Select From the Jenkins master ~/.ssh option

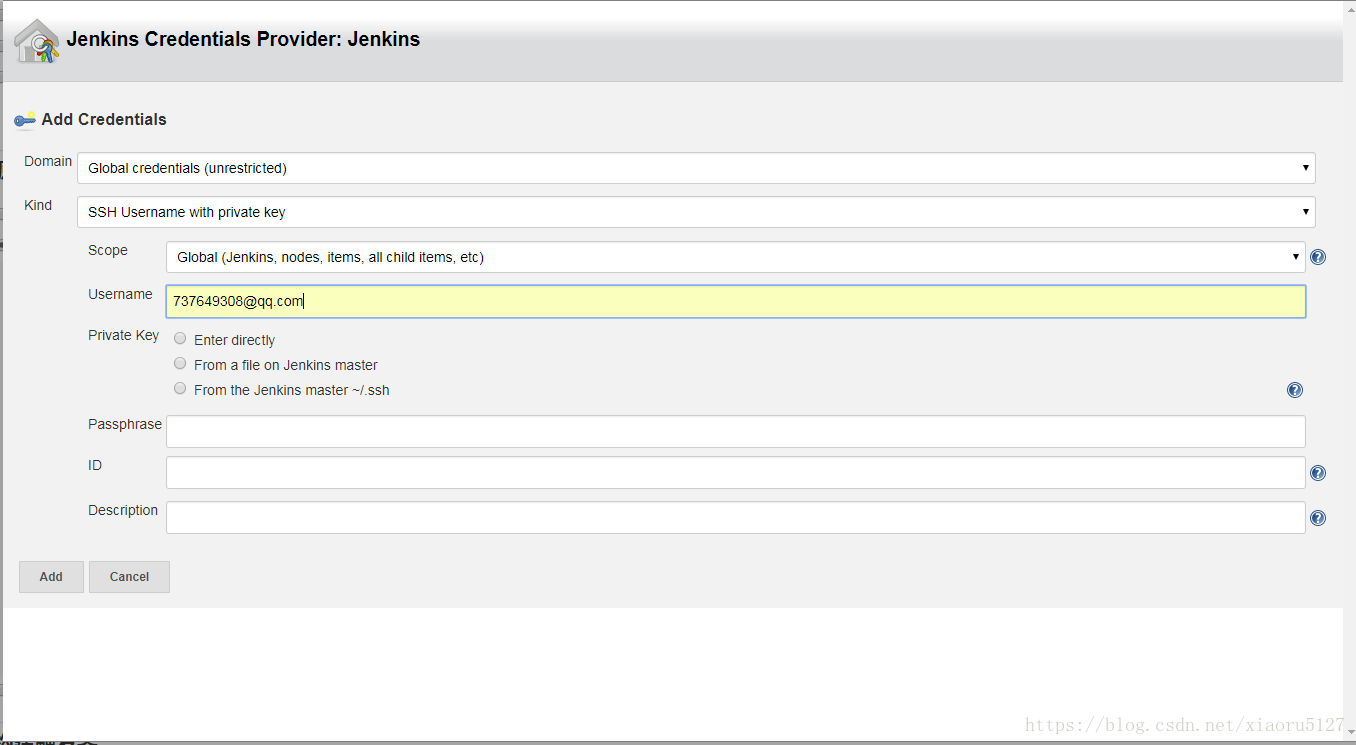pyautogui.click(x=180, y=389)
